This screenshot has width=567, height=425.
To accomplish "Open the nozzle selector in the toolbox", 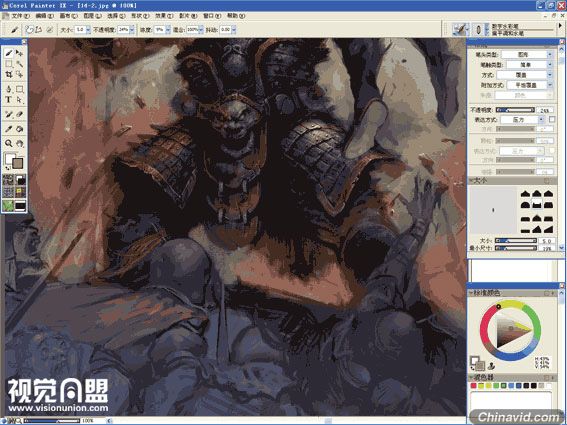I will click(x=20, y=206).
